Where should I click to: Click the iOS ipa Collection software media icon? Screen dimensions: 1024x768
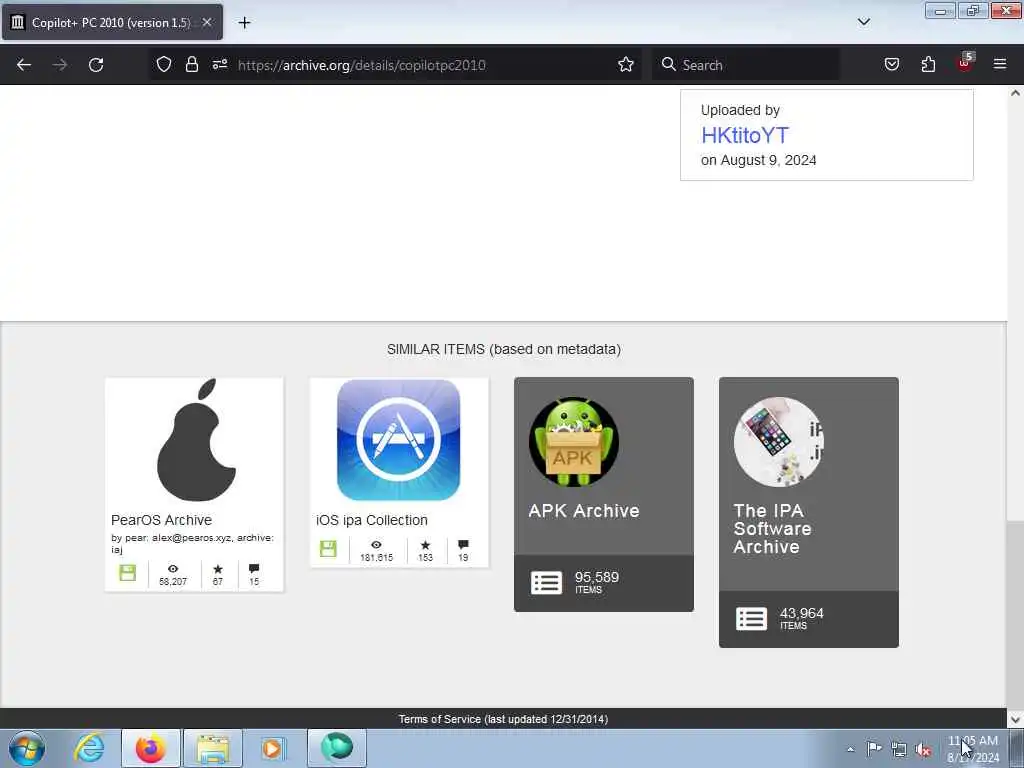pyautogui.click(x=328, y=549)
